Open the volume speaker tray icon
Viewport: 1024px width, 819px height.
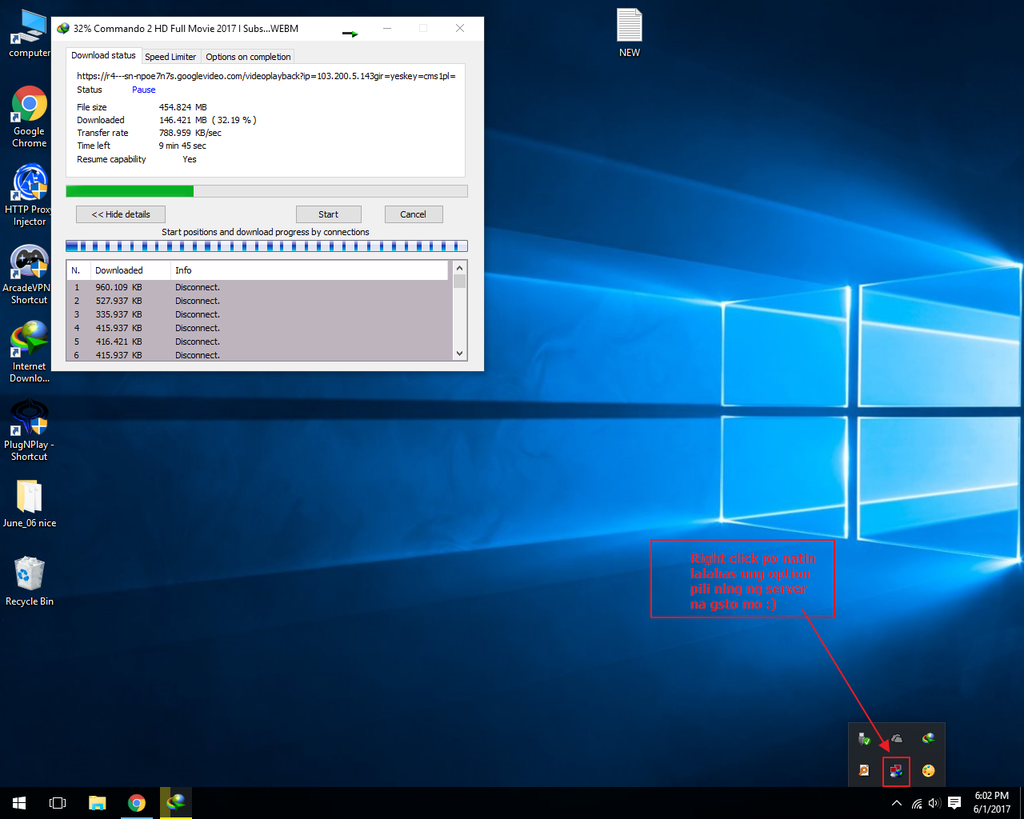click(935, 803)
